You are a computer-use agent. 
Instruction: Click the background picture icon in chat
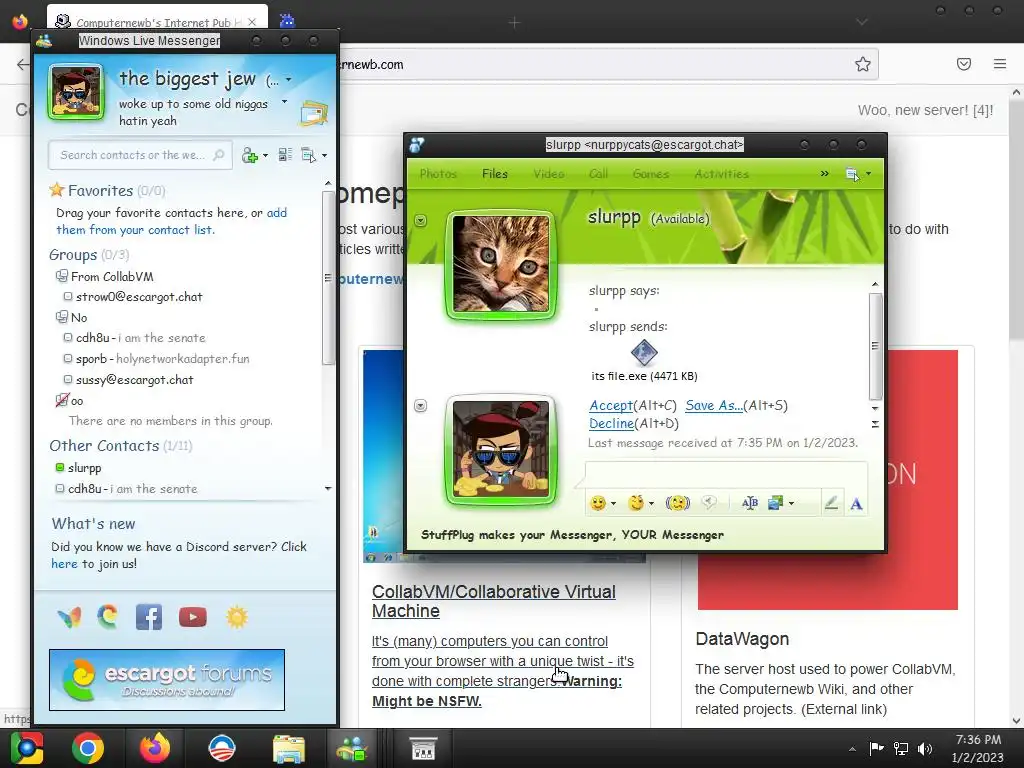(776, 503)
